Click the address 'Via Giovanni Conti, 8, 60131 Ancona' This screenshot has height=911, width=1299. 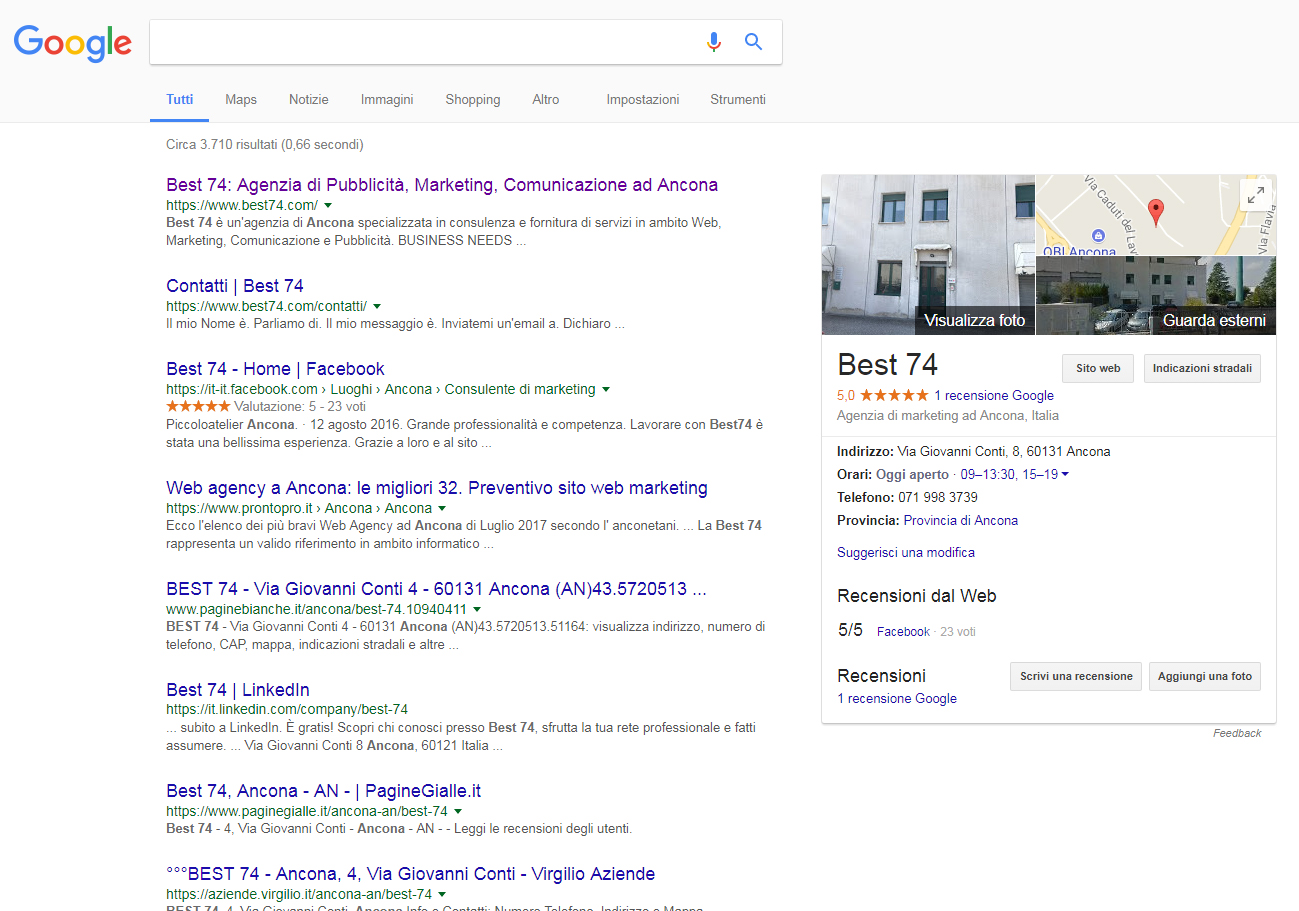click(x=1004, y=451)
